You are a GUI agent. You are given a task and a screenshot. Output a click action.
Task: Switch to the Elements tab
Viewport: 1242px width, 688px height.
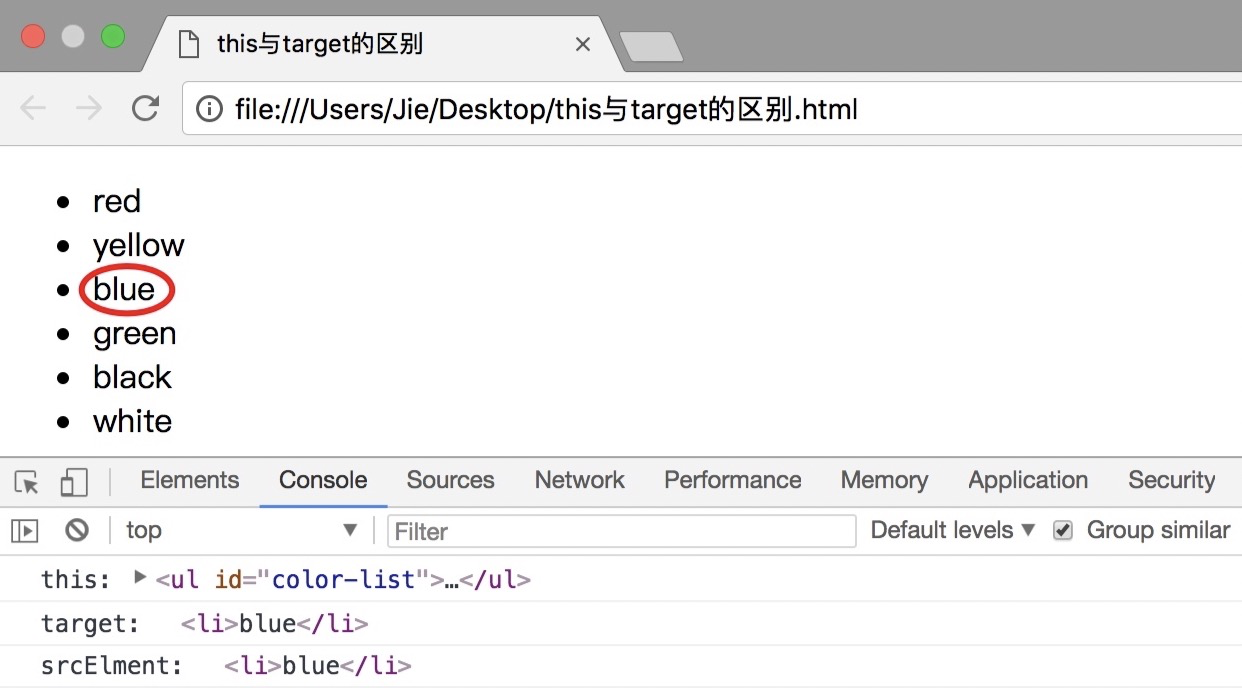(x=190, y=480)
